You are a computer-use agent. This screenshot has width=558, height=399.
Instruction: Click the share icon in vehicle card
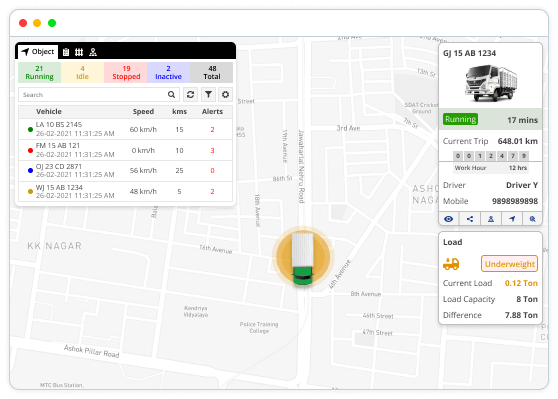pos(470,219)
